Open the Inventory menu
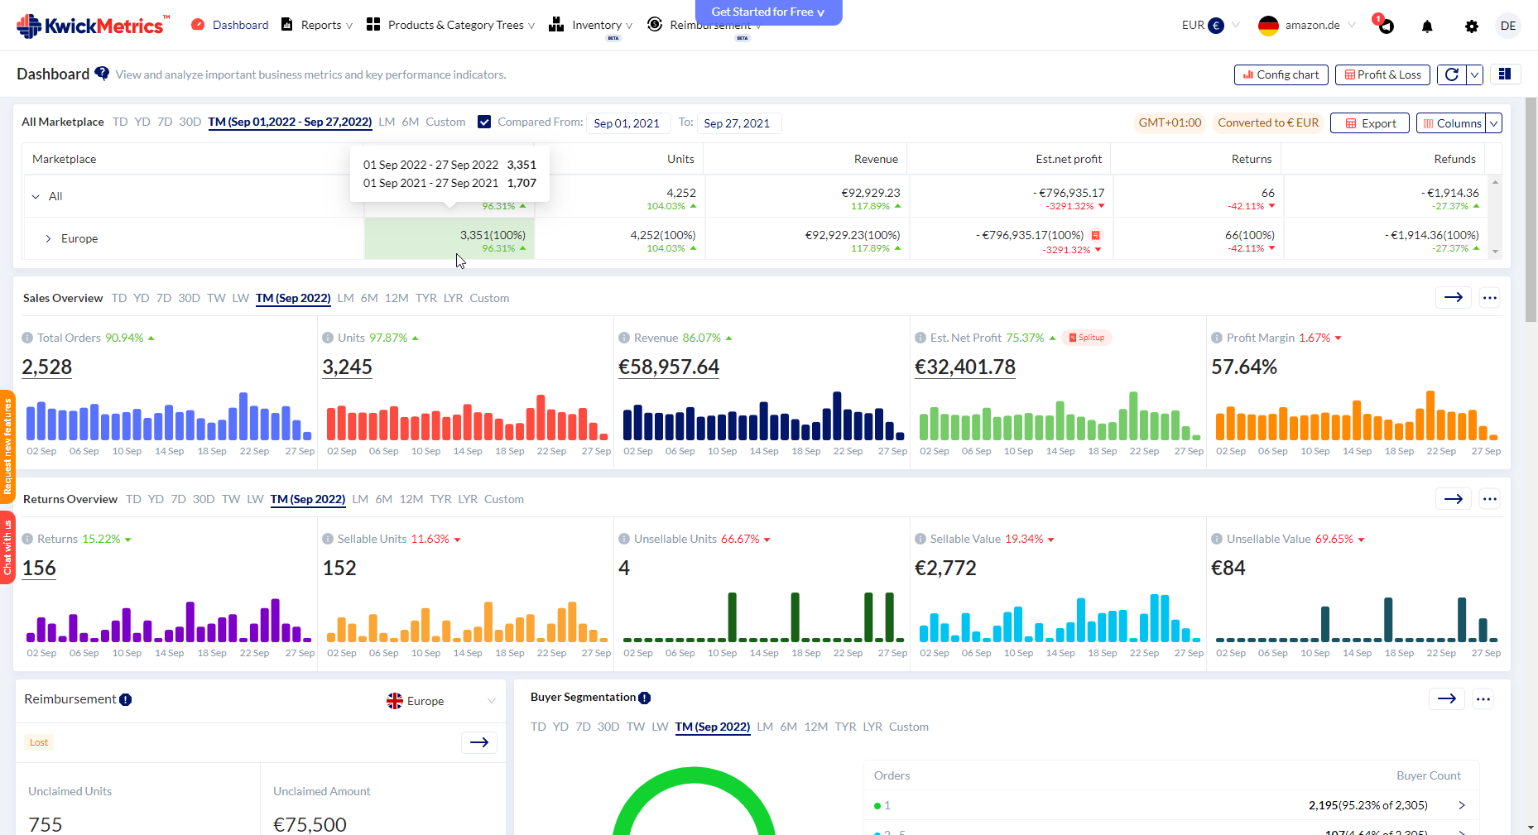This screenshot has width=1538, height=835. 591,25
